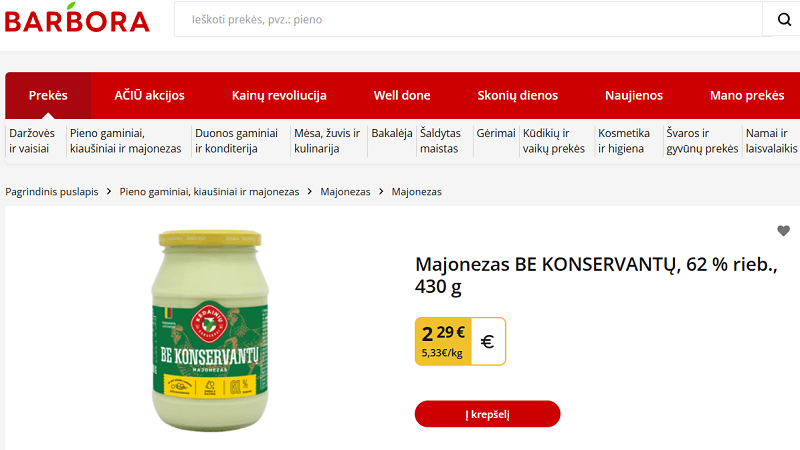Add product to favorites with heart icon
The height and width of the screenshot is (450, 800).
coord(784,231)
